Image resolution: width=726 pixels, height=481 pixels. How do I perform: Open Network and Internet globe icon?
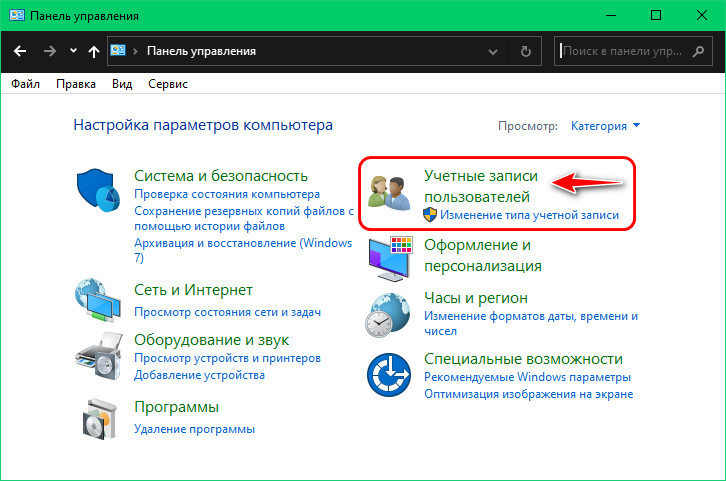(x=98, y=300)
